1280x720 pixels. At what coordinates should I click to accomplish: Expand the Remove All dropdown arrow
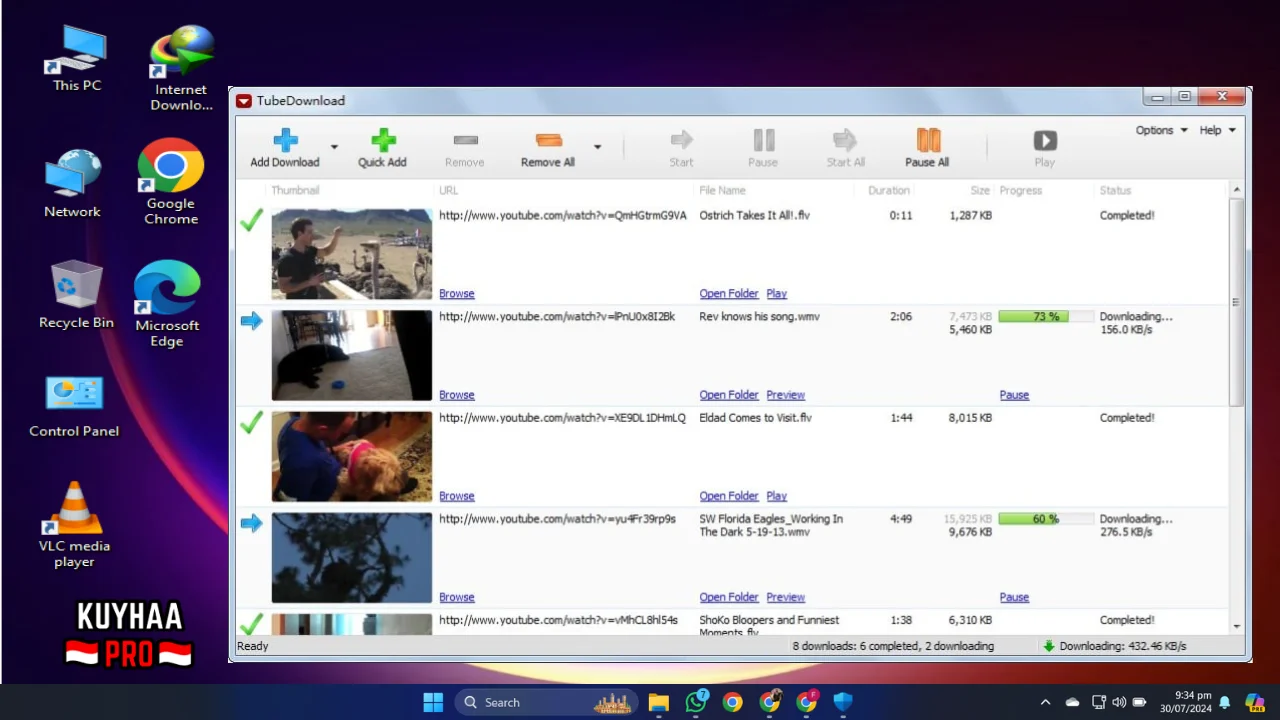(x=597, y=147)
